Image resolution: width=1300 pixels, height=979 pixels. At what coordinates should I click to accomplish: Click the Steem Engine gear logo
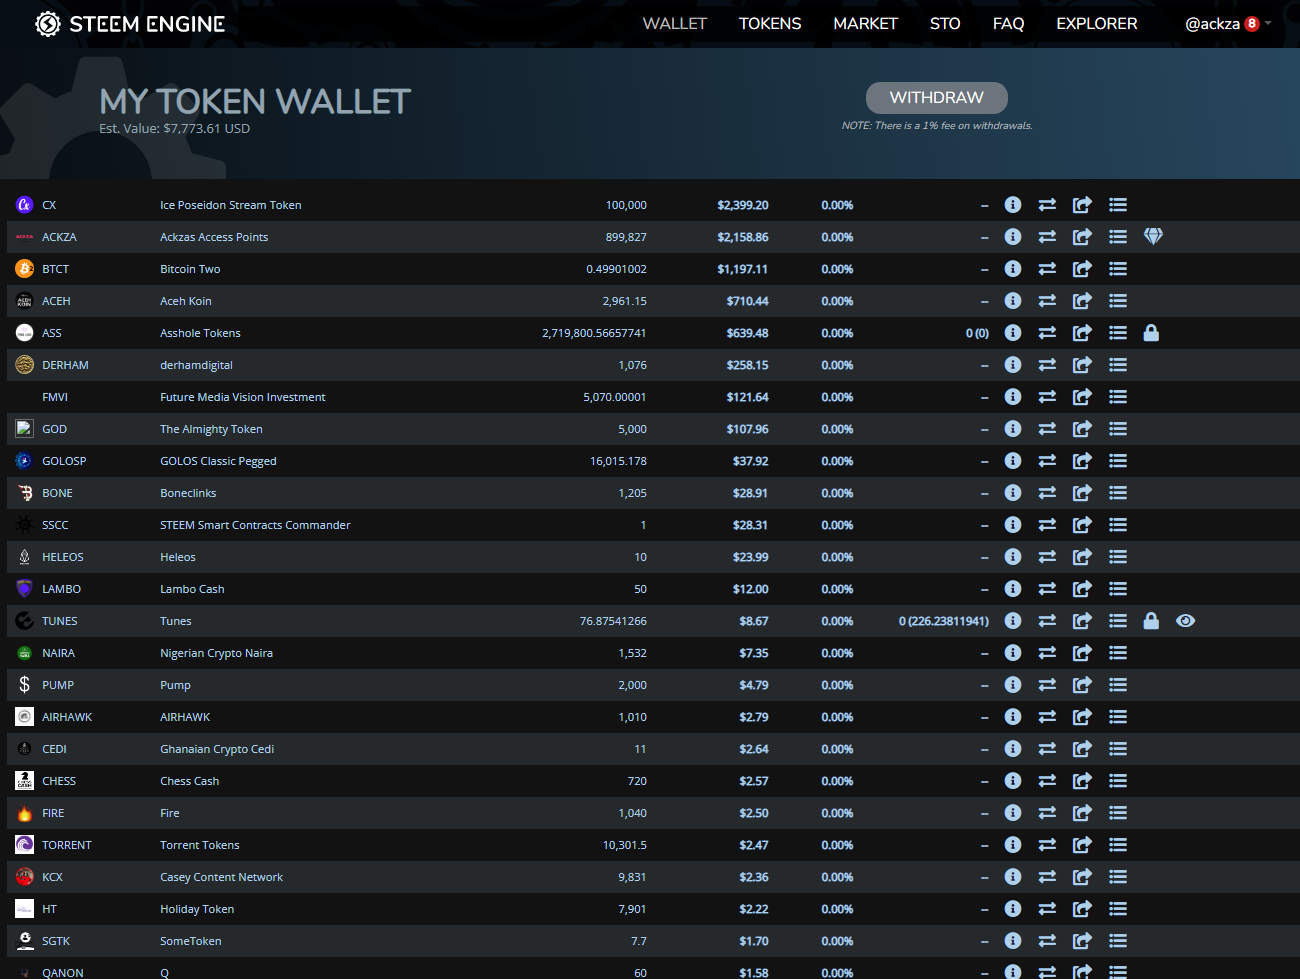coord(48,24)
